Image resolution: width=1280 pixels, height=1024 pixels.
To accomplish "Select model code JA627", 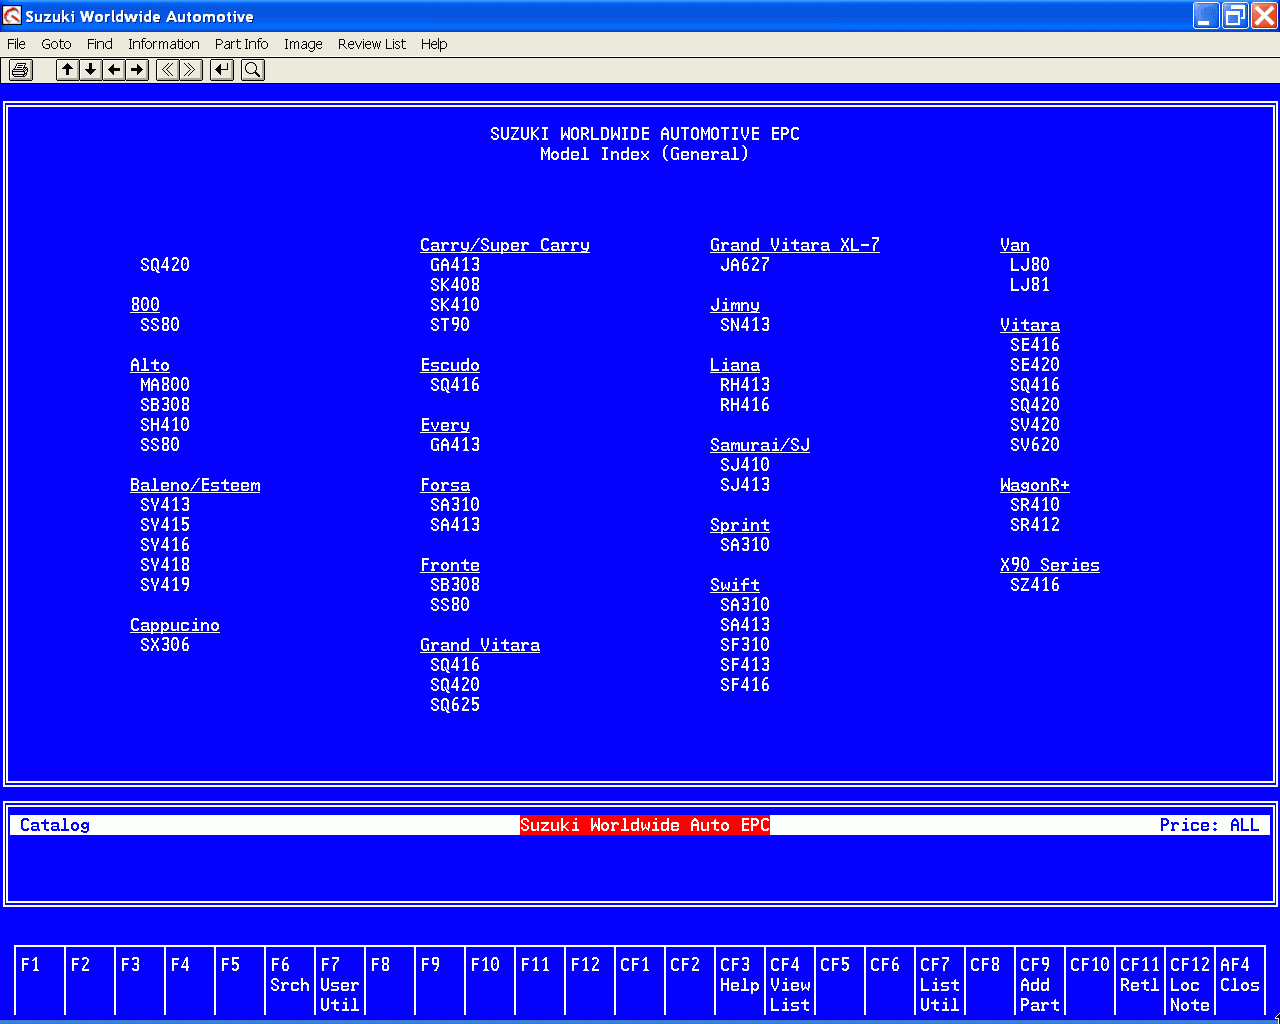I will (745, 265).
